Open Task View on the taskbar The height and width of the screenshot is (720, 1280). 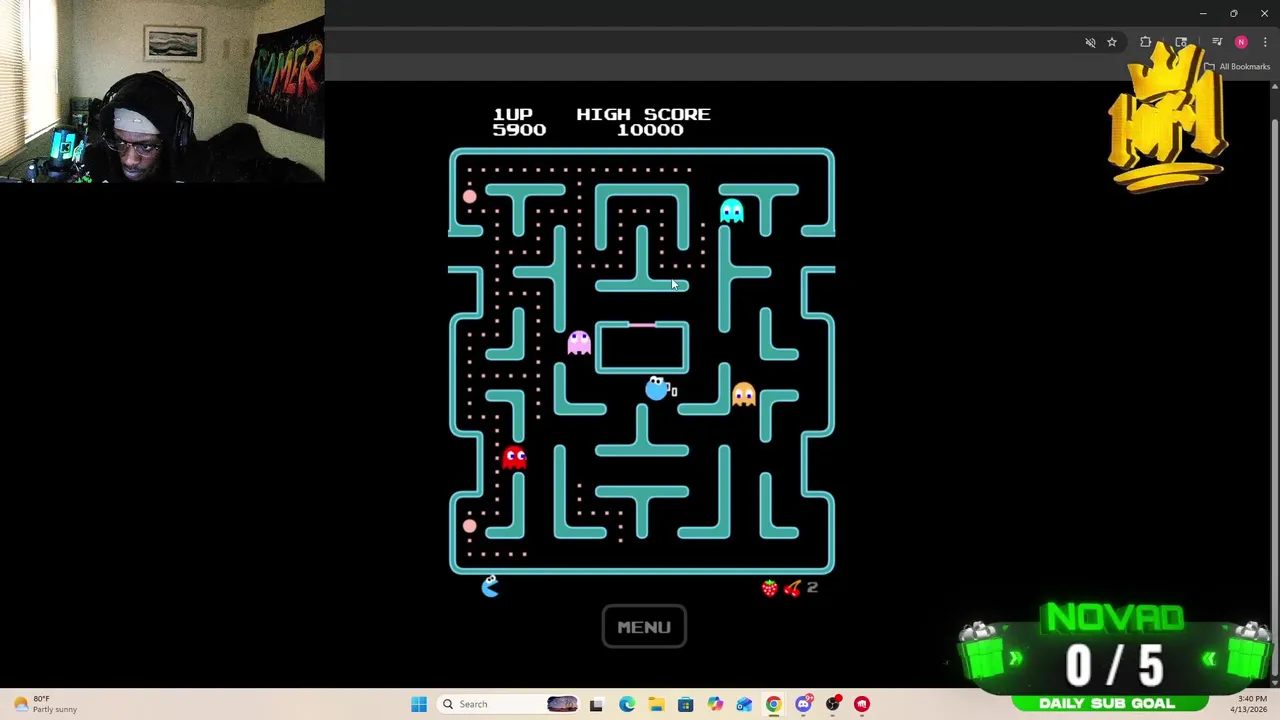(596, 704)
